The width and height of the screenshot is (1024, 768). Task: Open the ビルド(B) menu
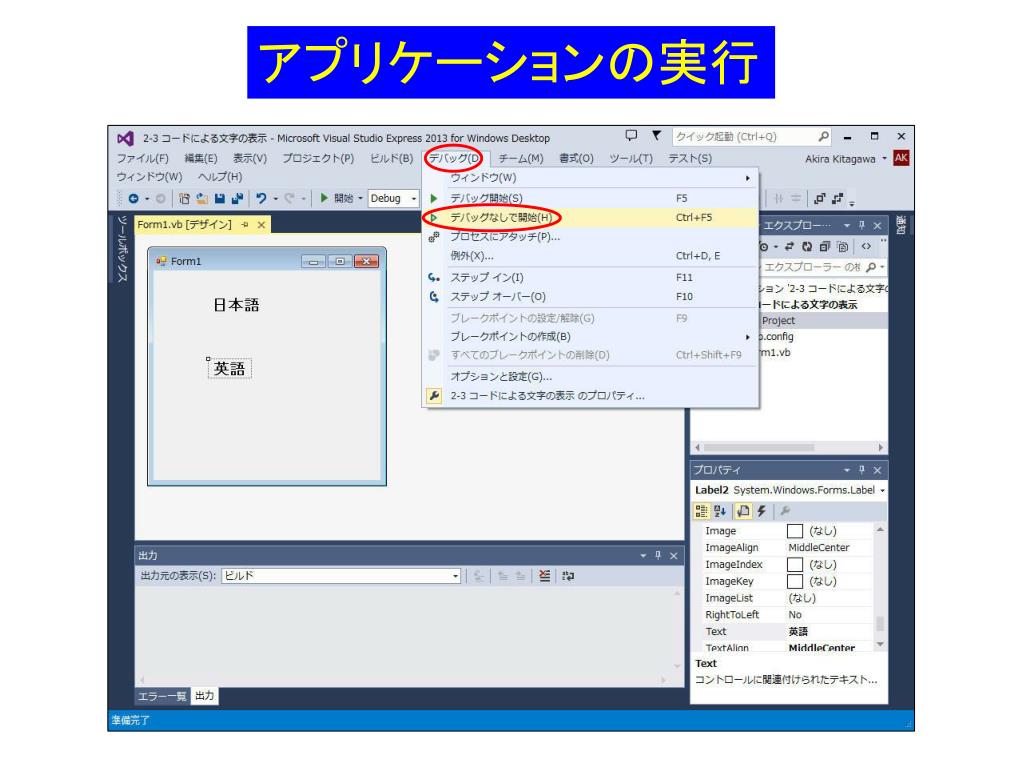pos(391,159)
